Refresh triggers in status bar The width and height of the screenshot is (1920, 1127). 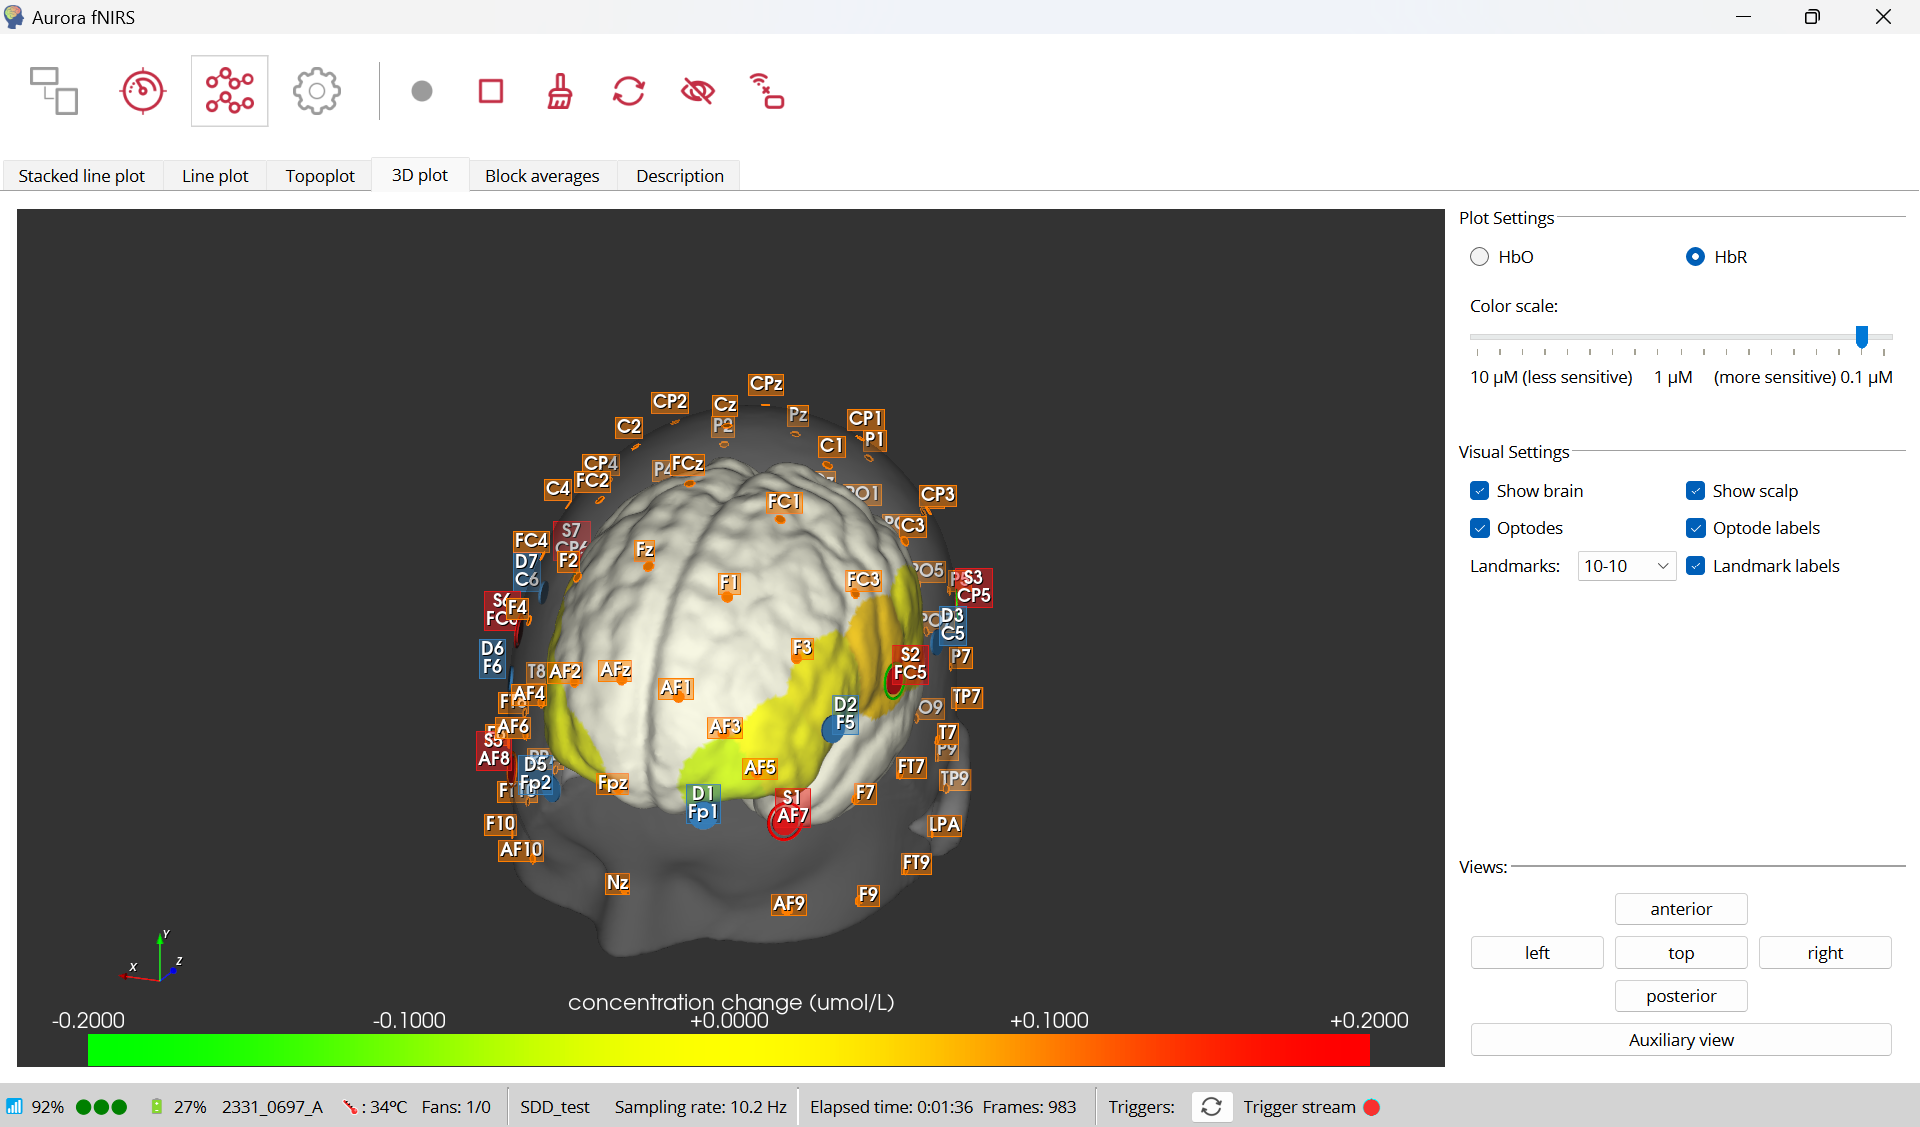point(1211,1107)
